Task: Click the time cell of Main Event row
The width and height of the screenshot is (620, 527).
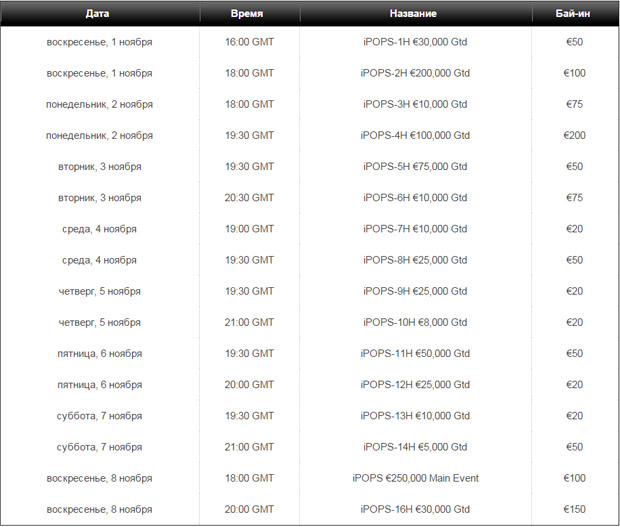Action: click(250, 478)
